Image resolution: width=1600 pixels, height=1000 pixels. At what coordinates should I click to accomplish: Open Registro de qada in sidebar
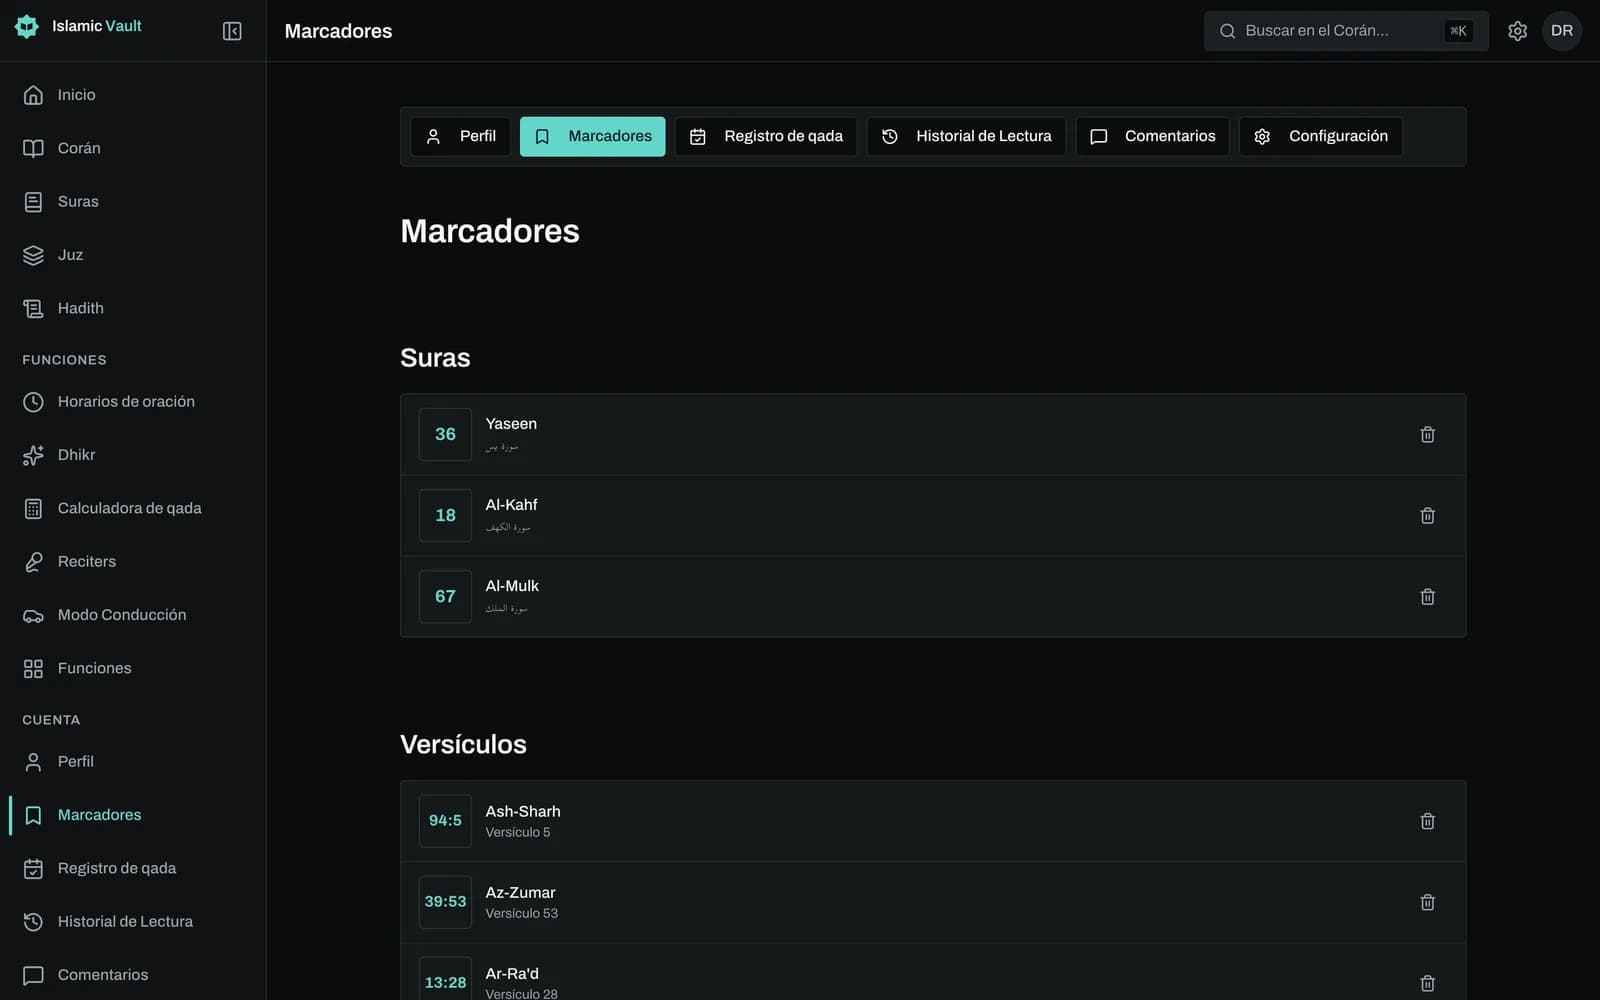(133, 868)
